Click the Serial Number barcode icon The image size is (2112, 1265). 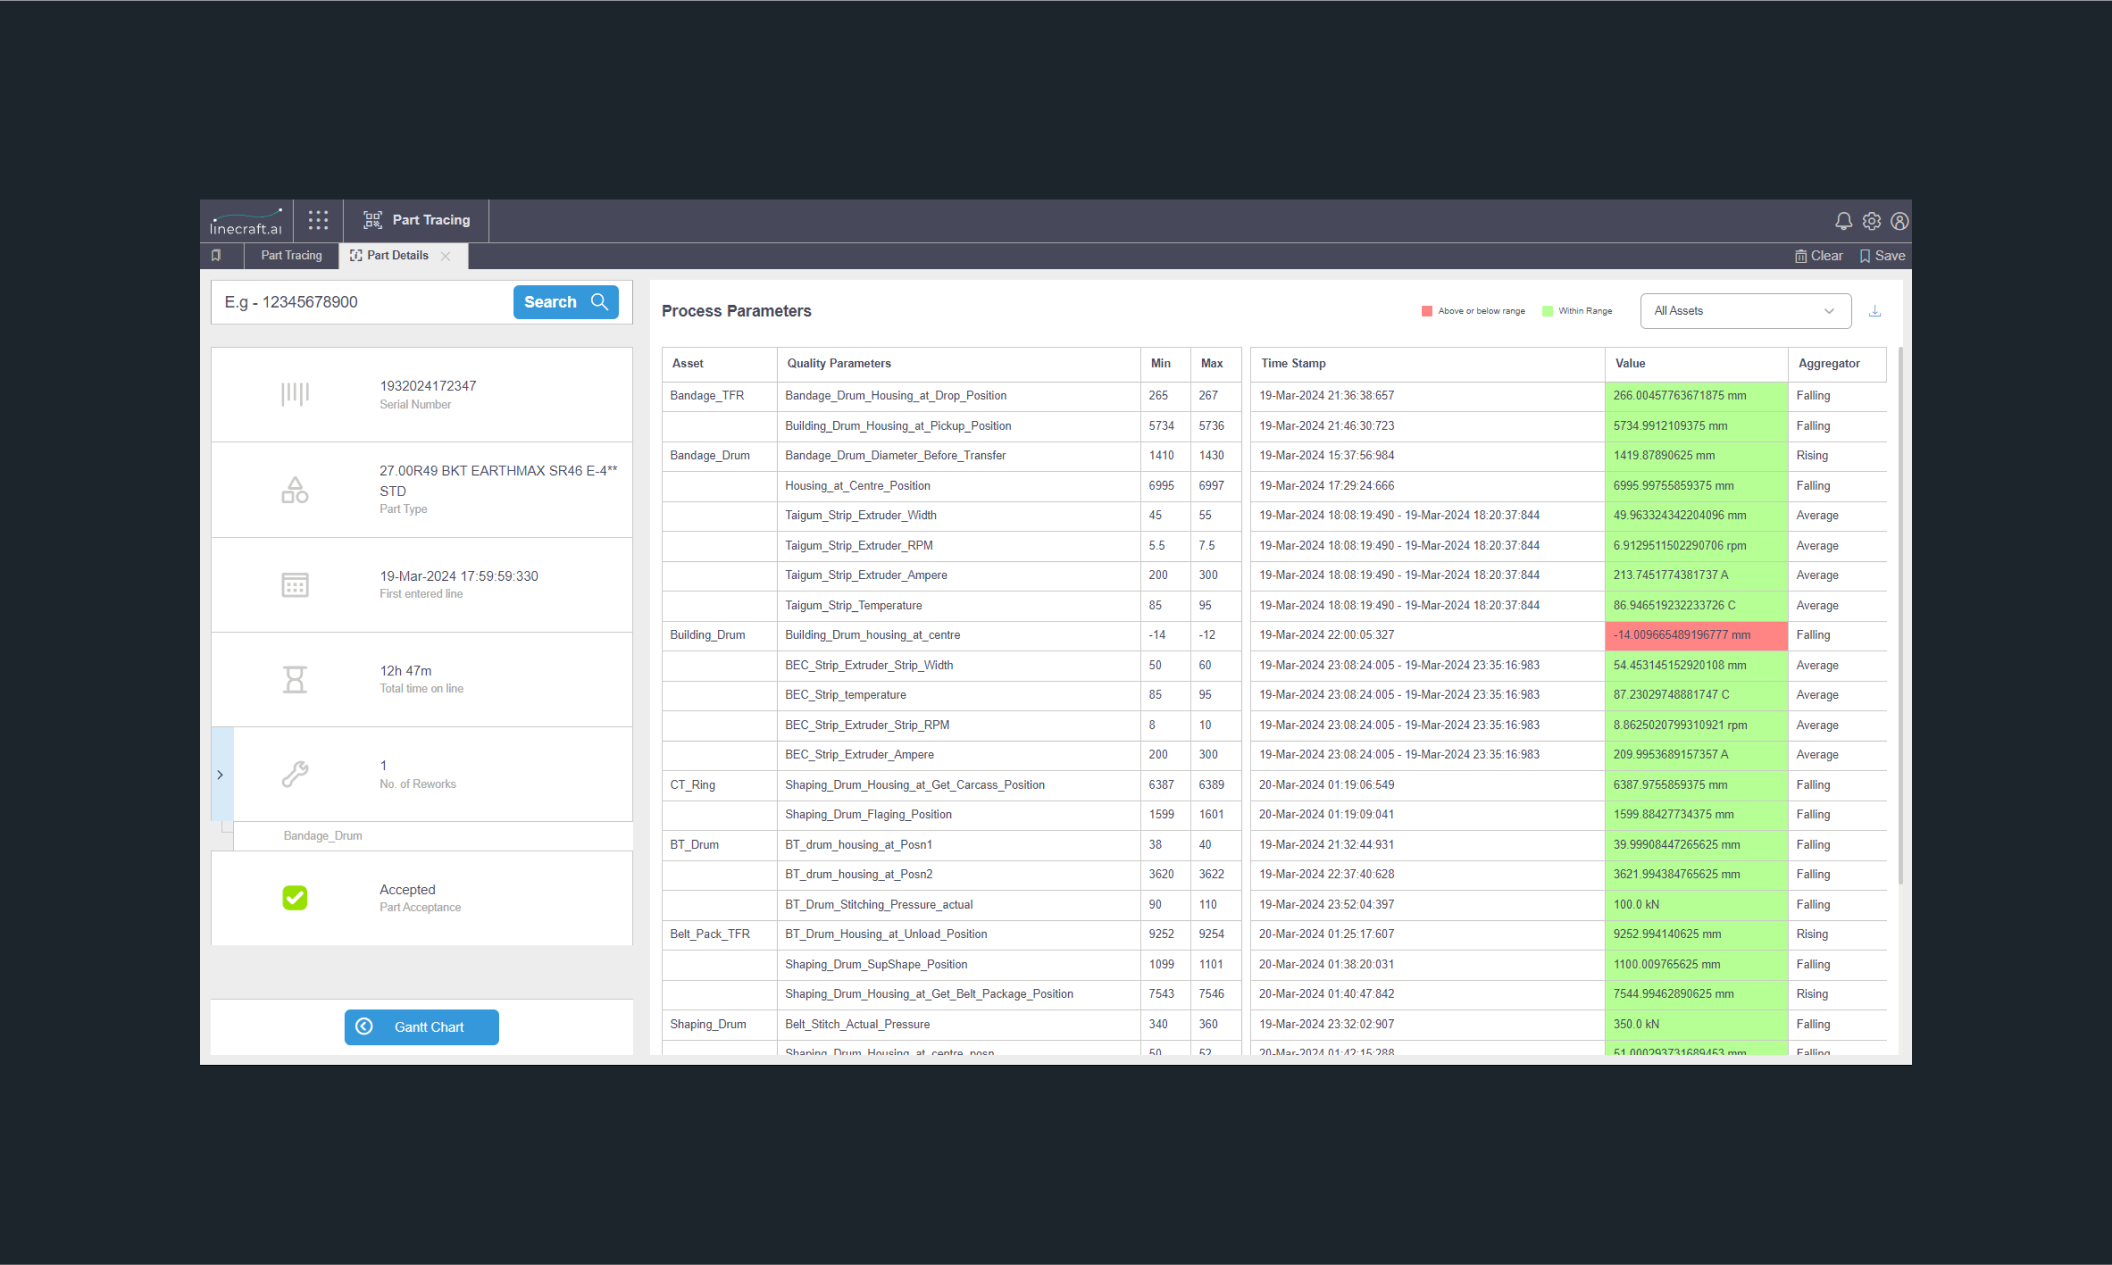[295, 394]
